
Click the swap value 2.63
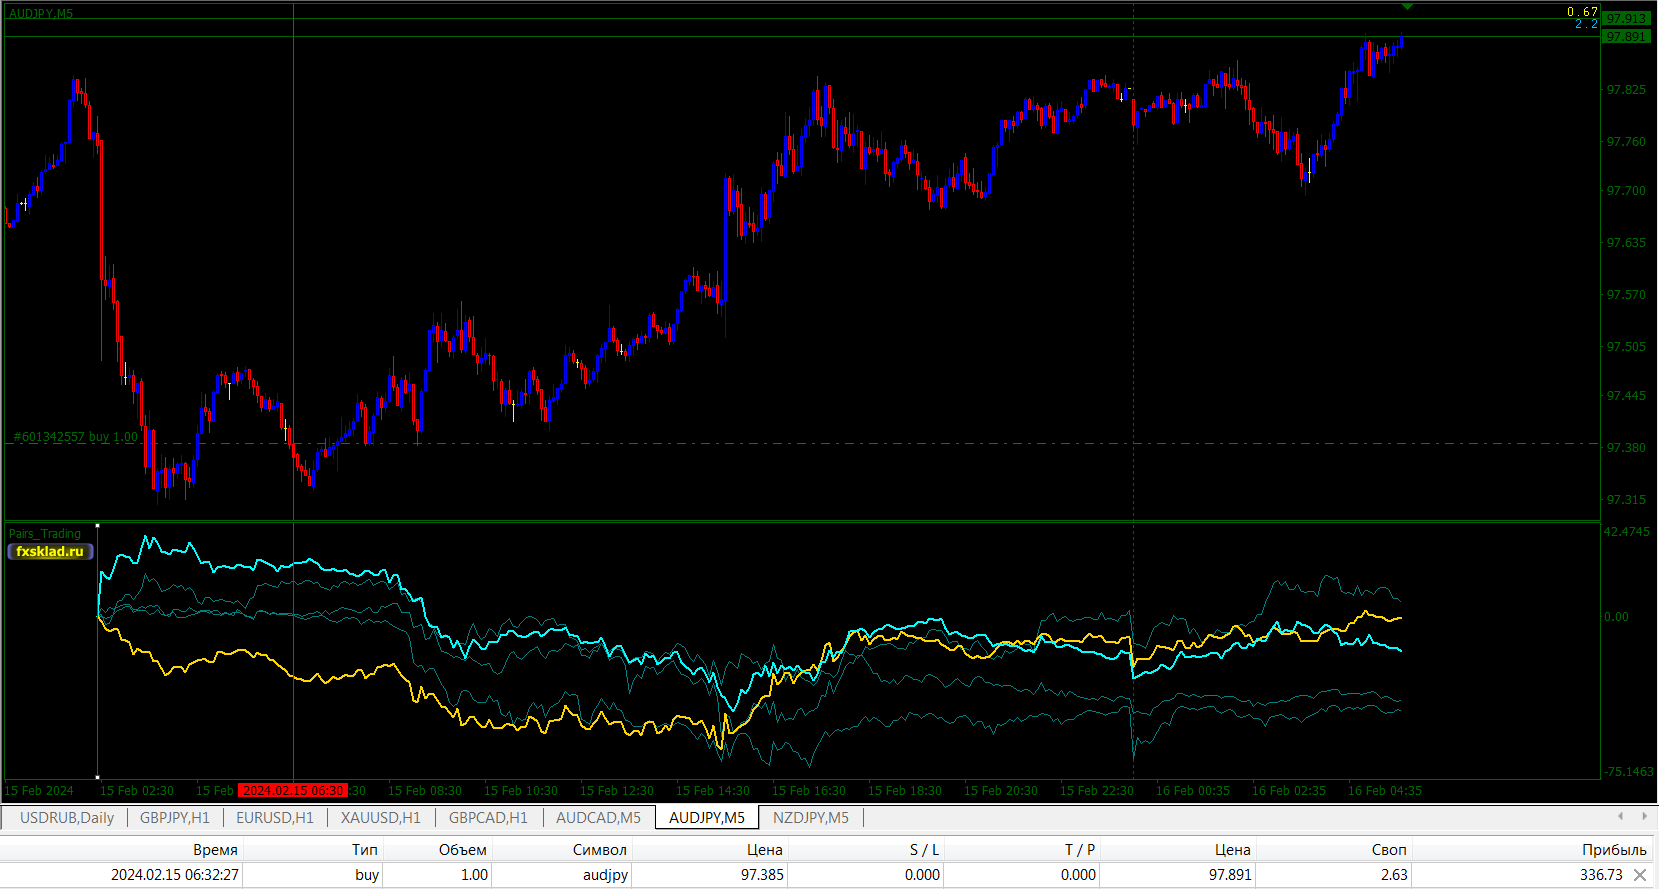tap(1394, 875)
